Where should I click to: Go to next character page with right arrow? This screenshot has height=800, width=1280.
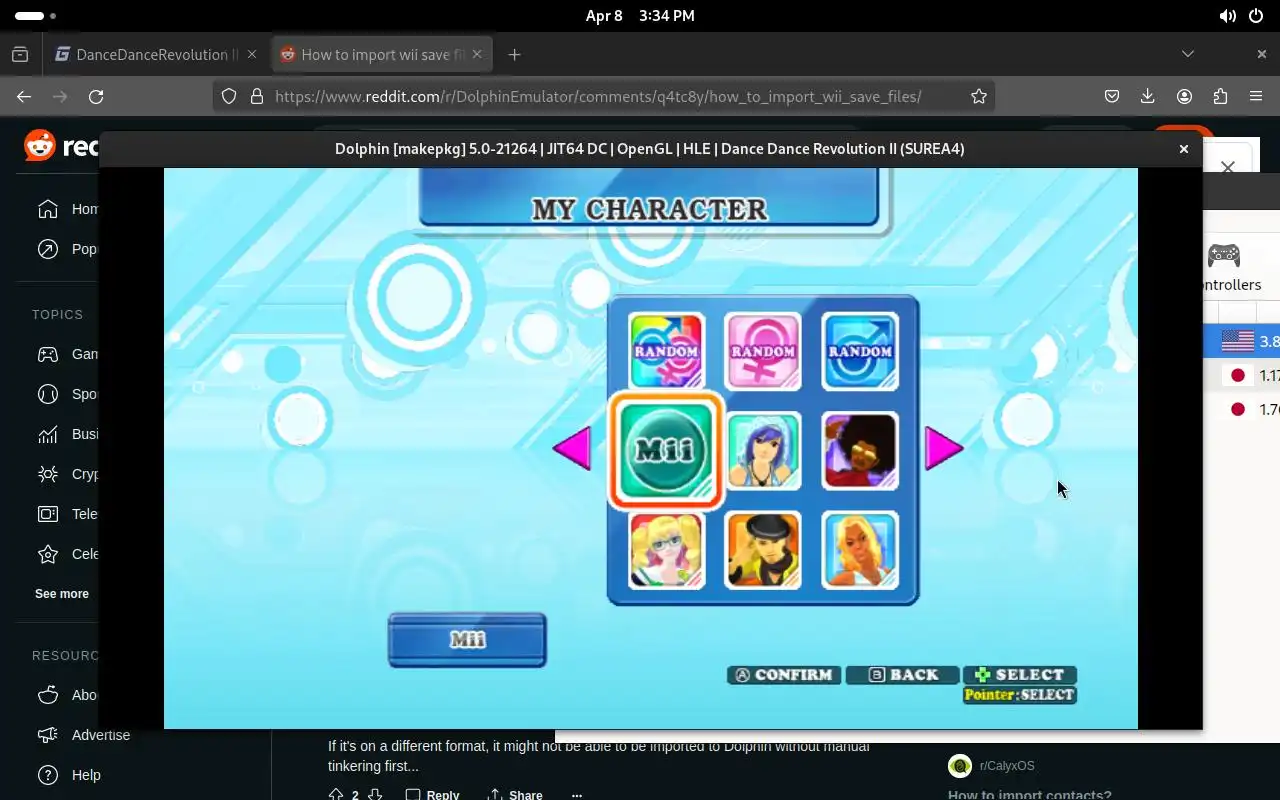(x=943, y=448)
